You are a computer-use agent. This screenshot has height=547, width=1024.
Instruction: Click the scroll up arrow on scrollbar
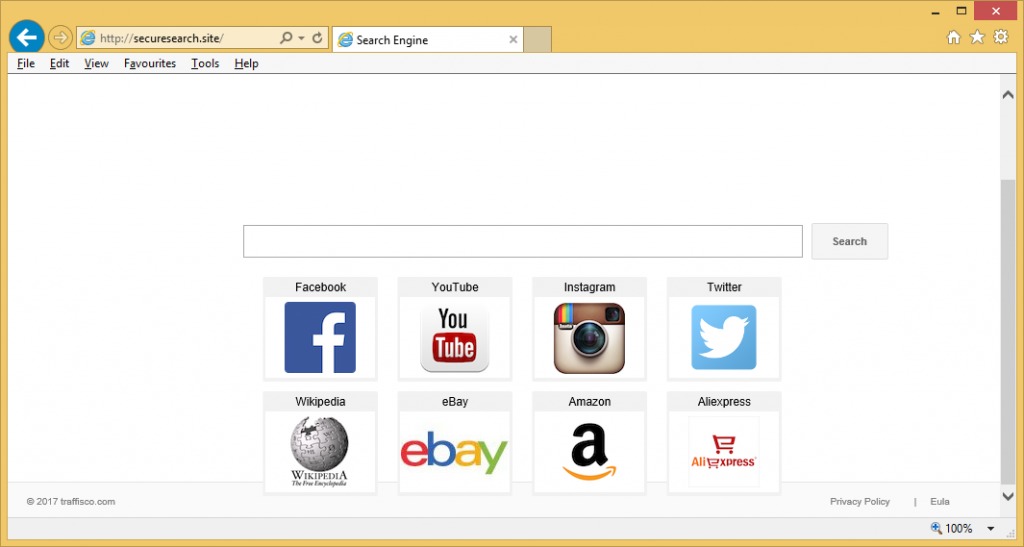point(1008,94)
